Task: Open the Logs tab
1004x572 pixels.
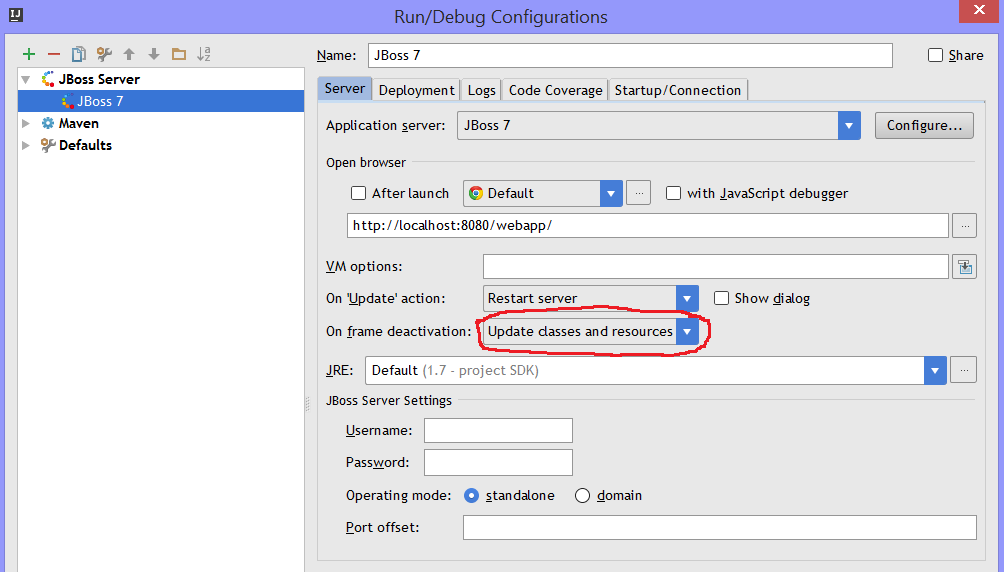Action: coord(482,90)
